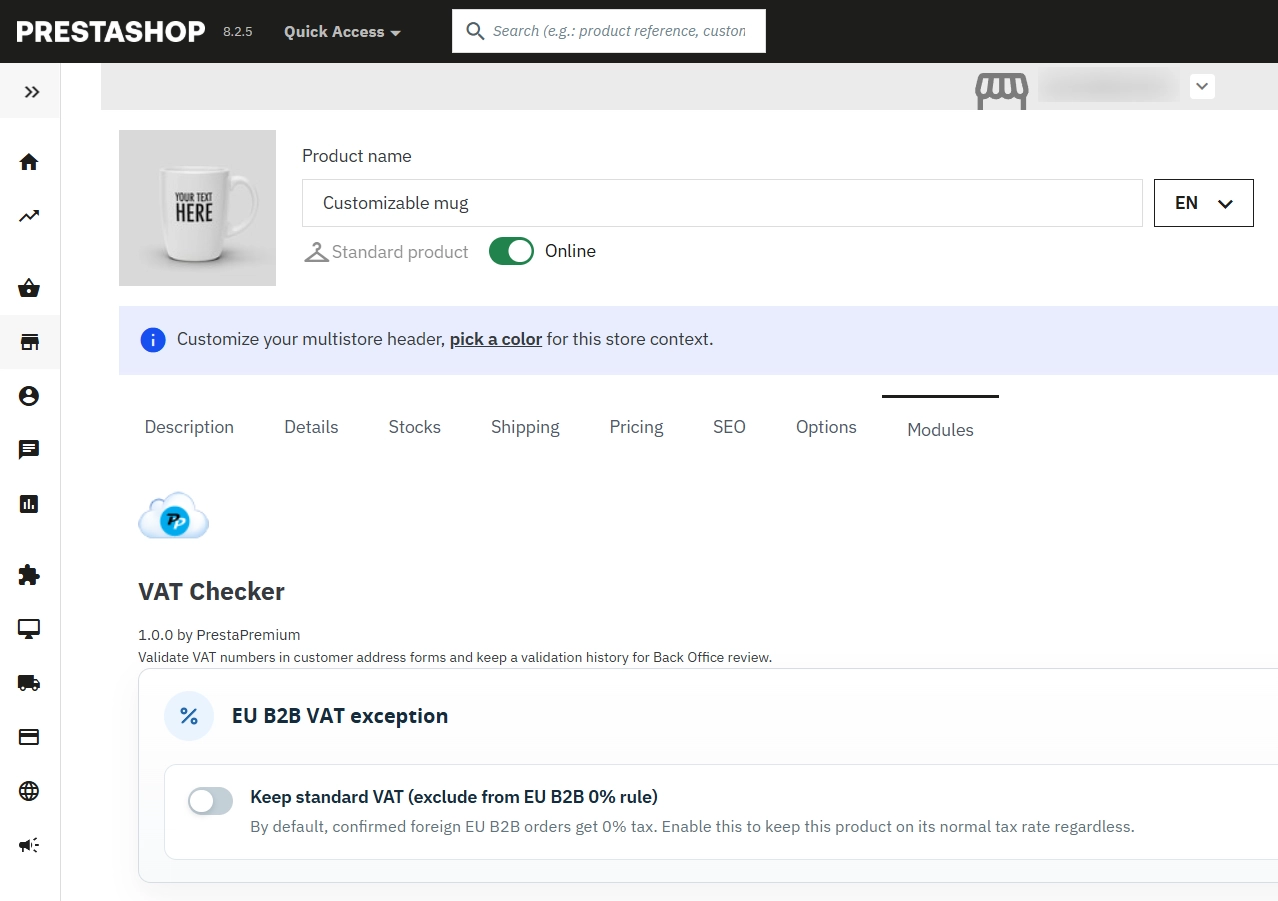The image size is (1278, 901).
Task: Click the PrestaPremium cloud module logo
Action: [x=173, y=516]
